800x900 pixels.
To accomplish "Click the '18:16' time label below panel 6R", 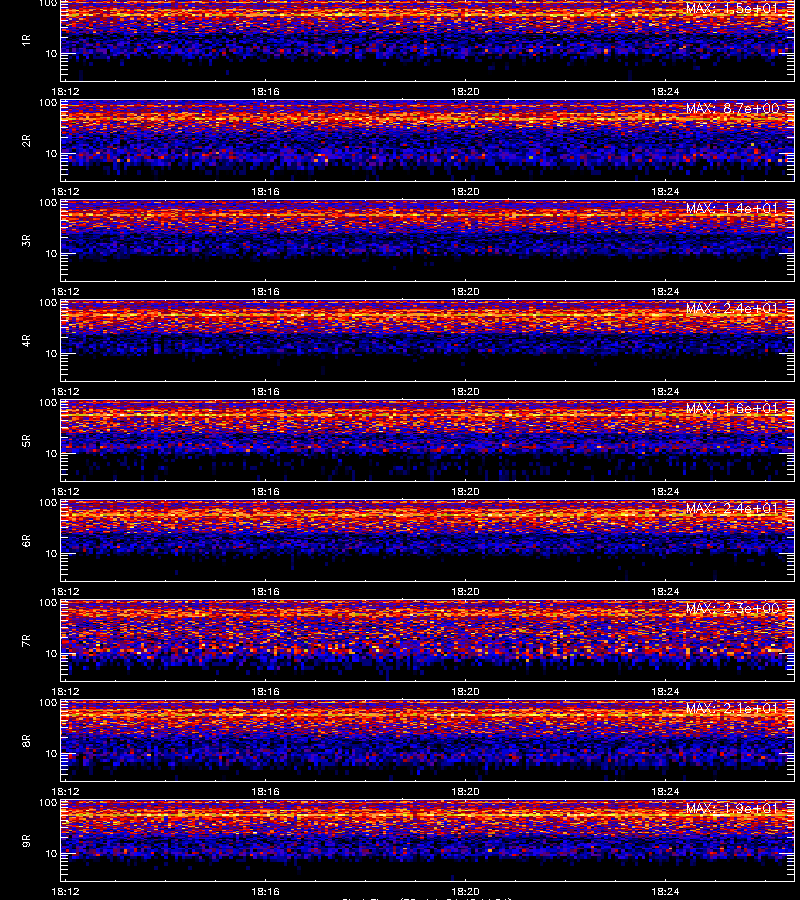I will tap(265, 591).
